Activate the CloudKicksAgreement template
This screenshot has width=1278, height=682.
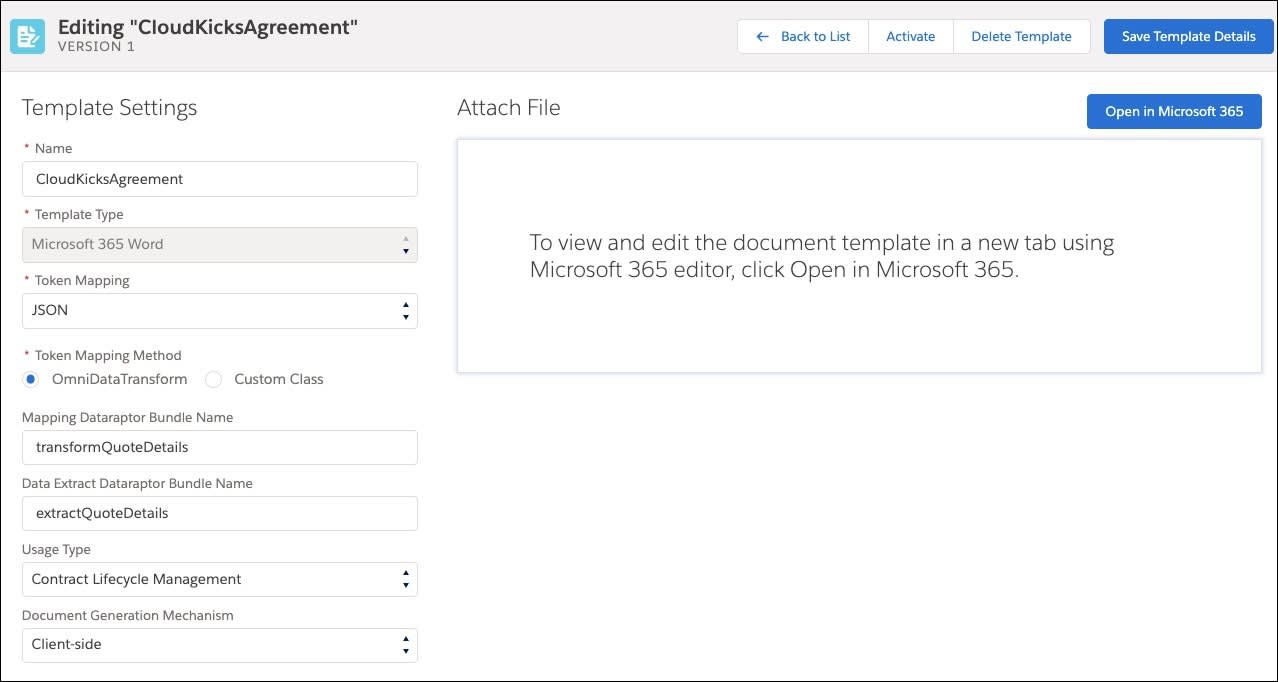click(x=910, y=36)
